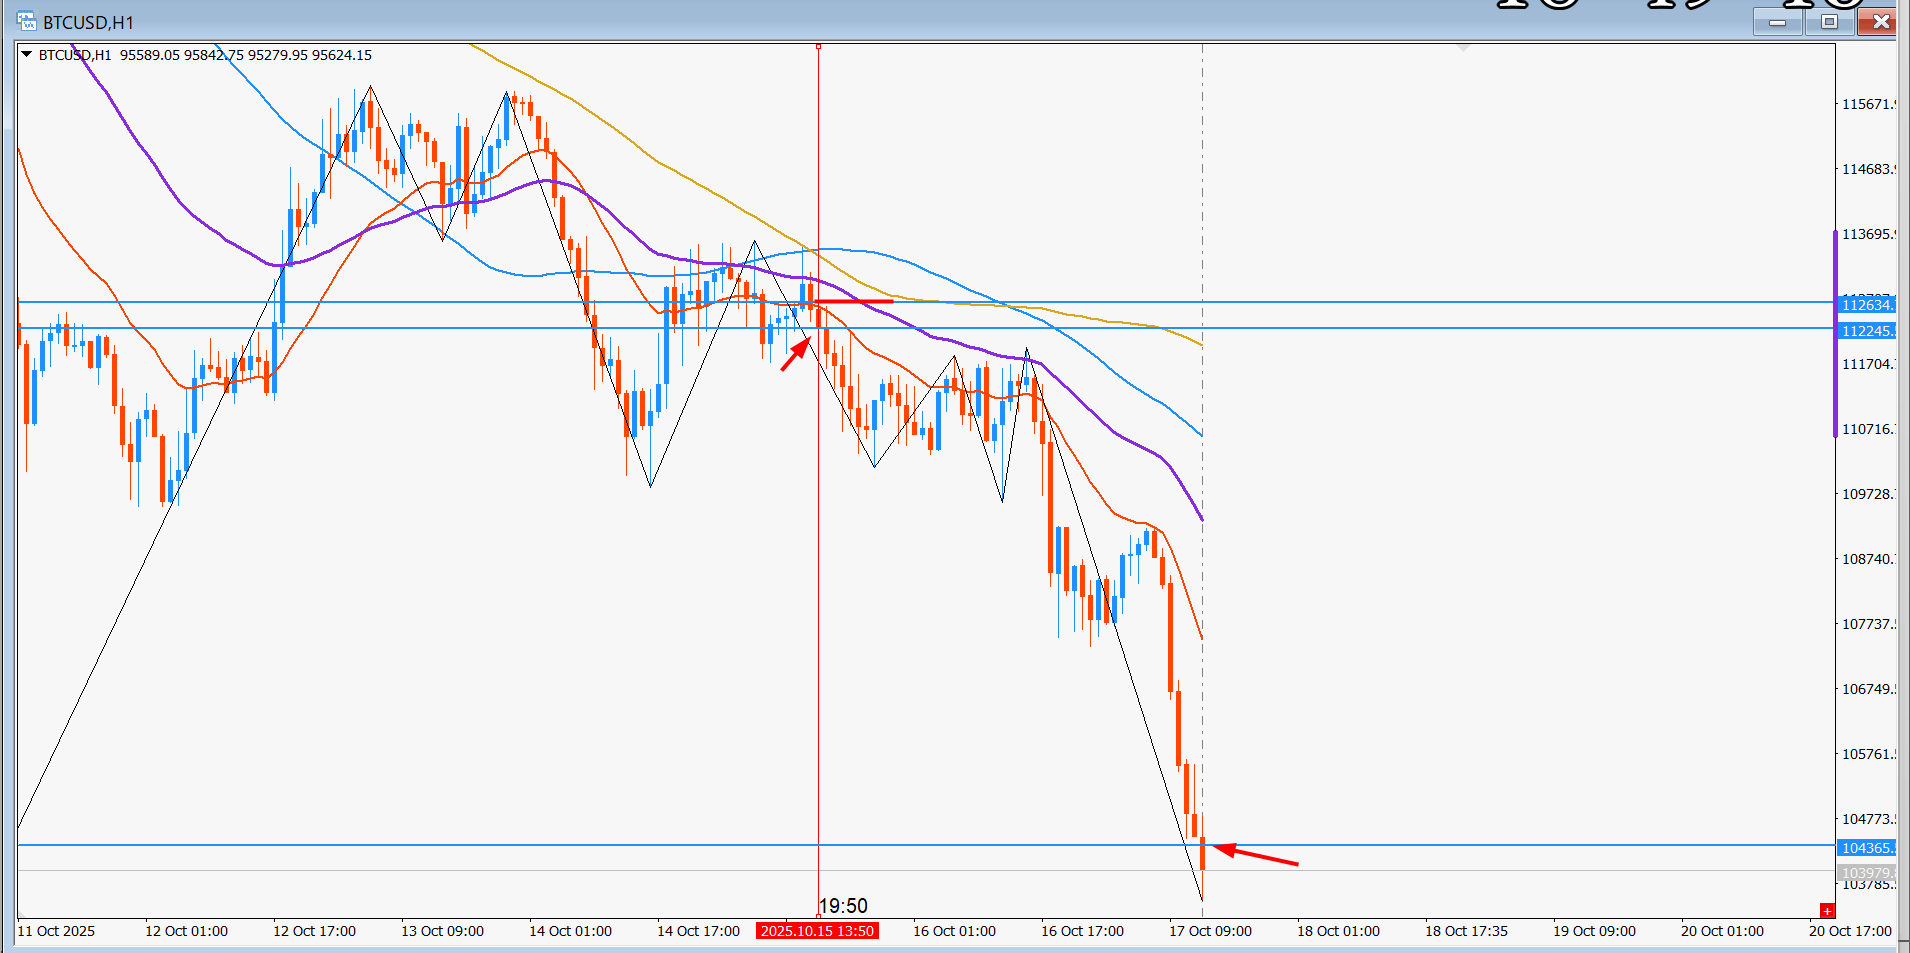Click the 104773 price scale value
Screen dimensions: 1910x953
(x=1868, y=819)
